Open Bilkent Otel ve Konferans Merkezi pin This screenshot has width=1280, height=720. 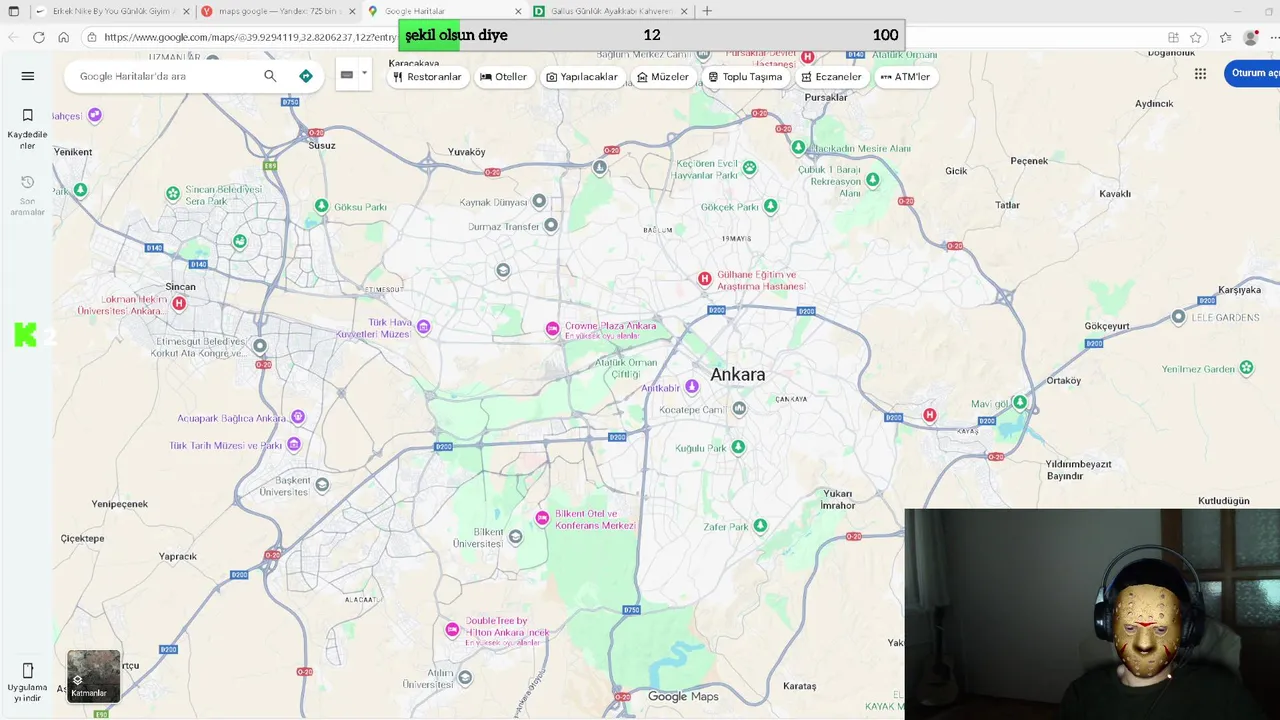click(x=542, y=517)
